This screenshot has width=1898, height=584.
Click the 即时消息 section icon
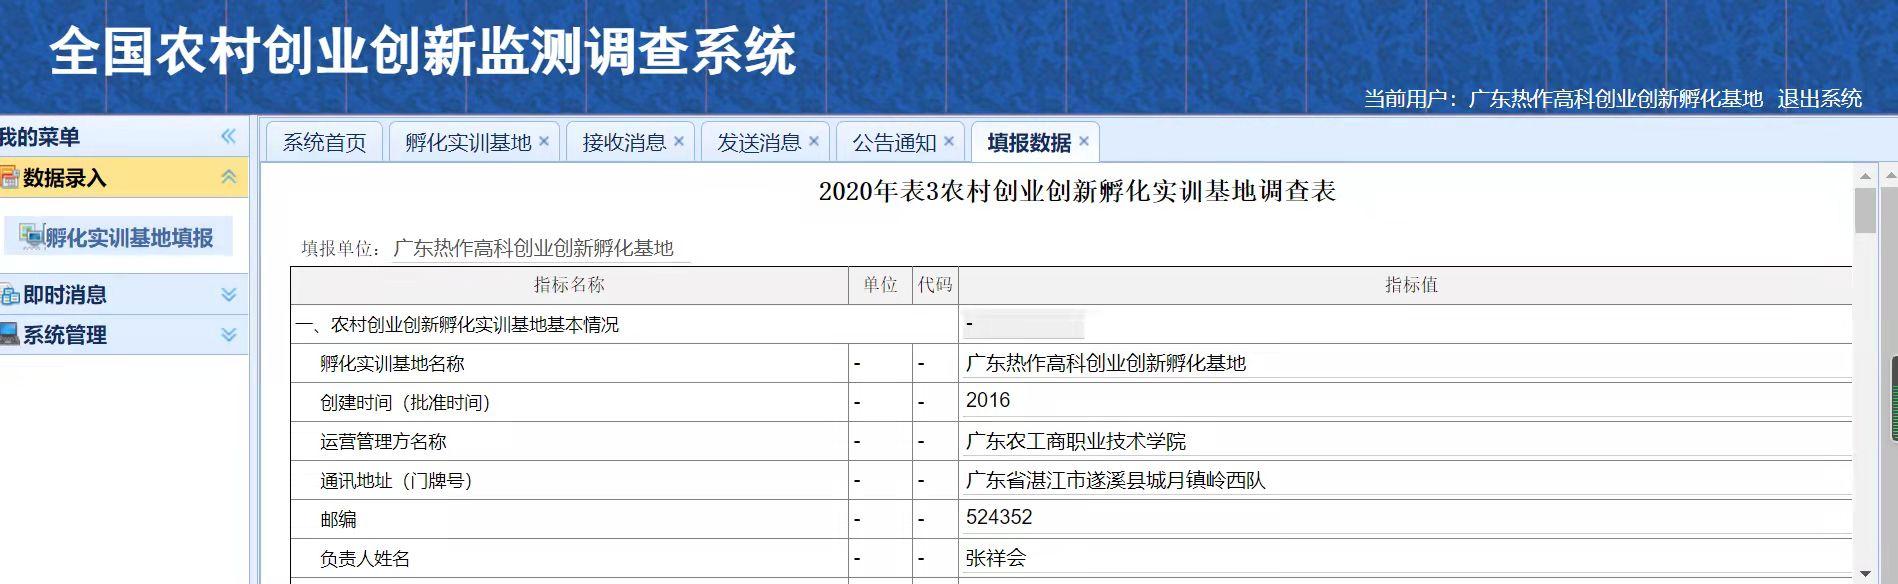(9, 295)
